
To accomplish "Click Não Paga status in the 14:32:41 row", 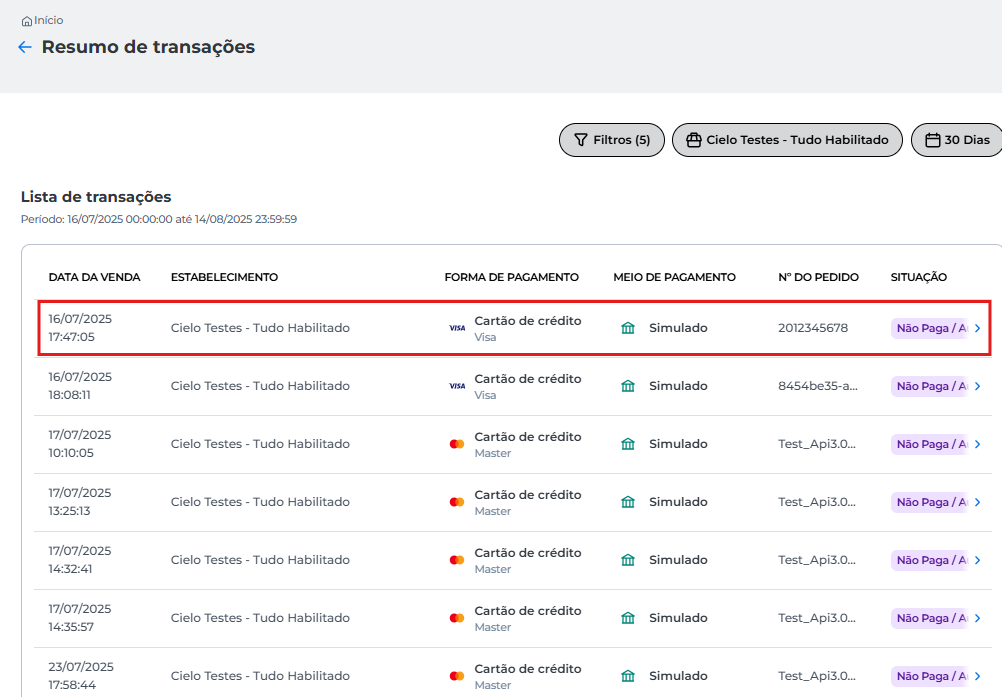I will (x=930, y=560).
